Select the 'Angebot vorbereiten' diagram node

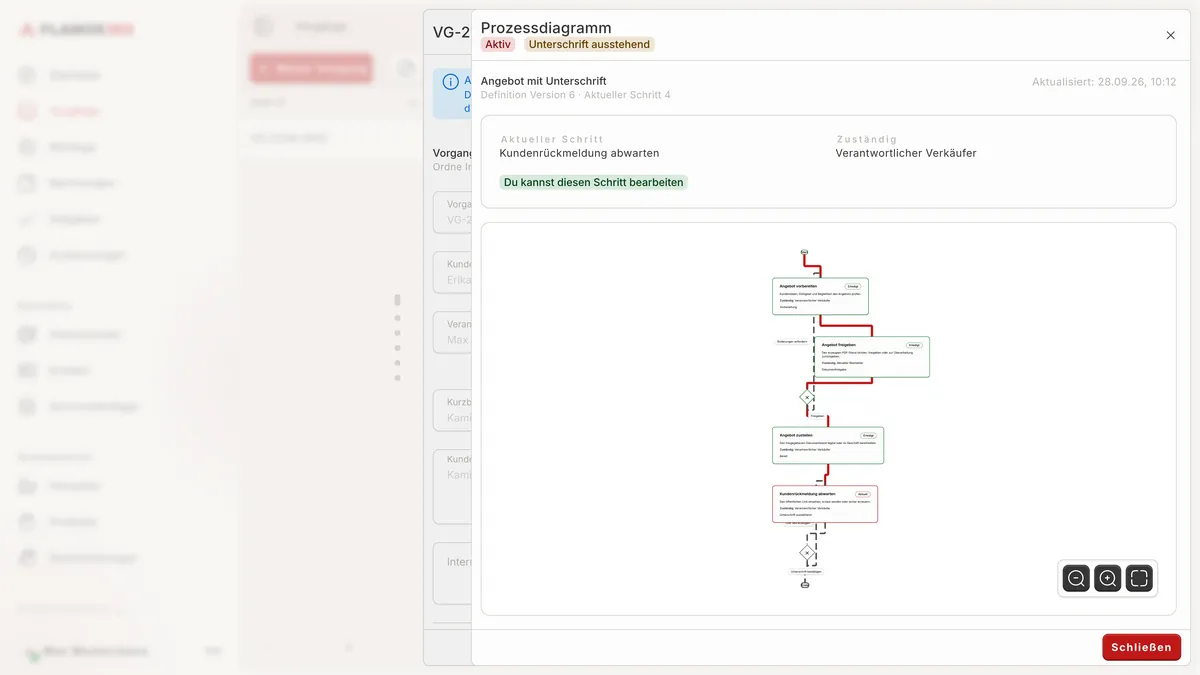click(x=821, y=296)
